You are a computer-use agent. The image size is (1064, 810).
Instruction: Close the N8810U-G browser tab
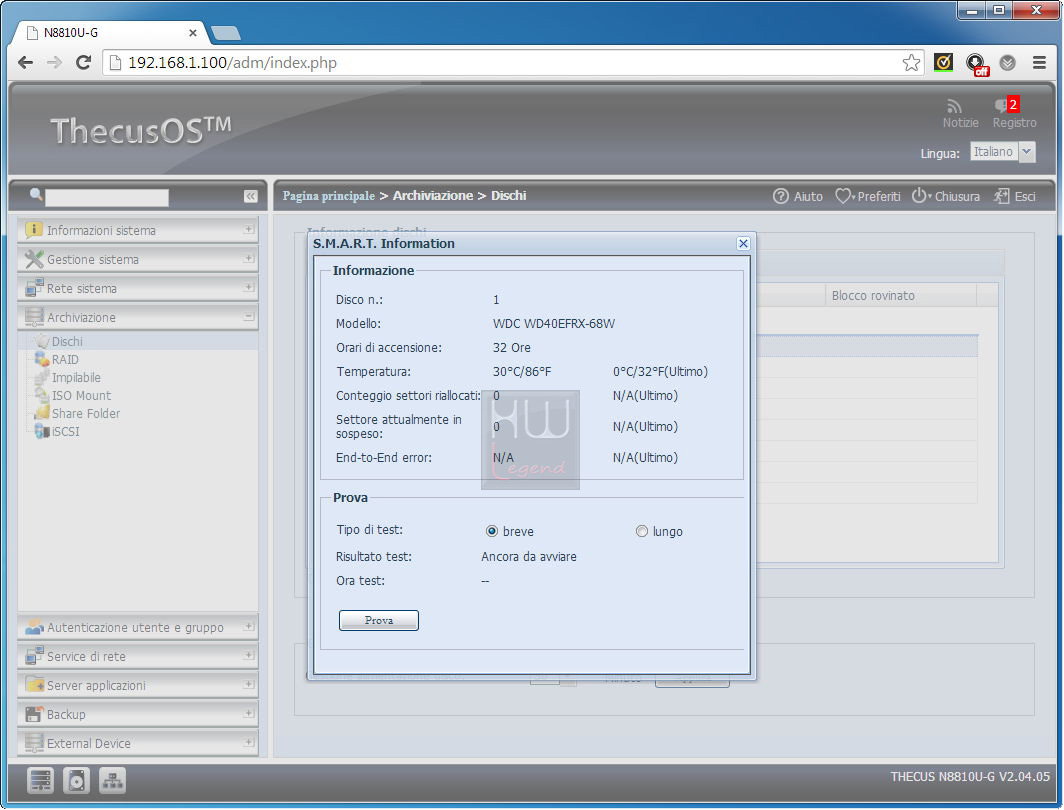193,33
